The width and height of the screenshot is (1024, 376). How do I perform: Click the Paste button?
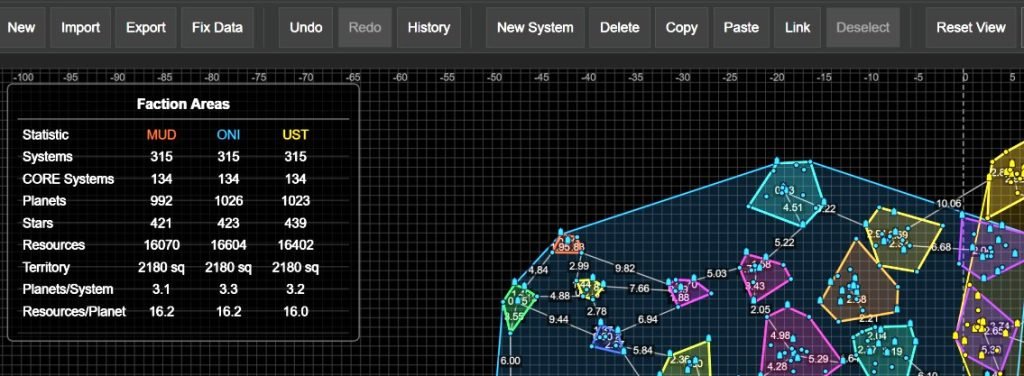coord(741,27)
